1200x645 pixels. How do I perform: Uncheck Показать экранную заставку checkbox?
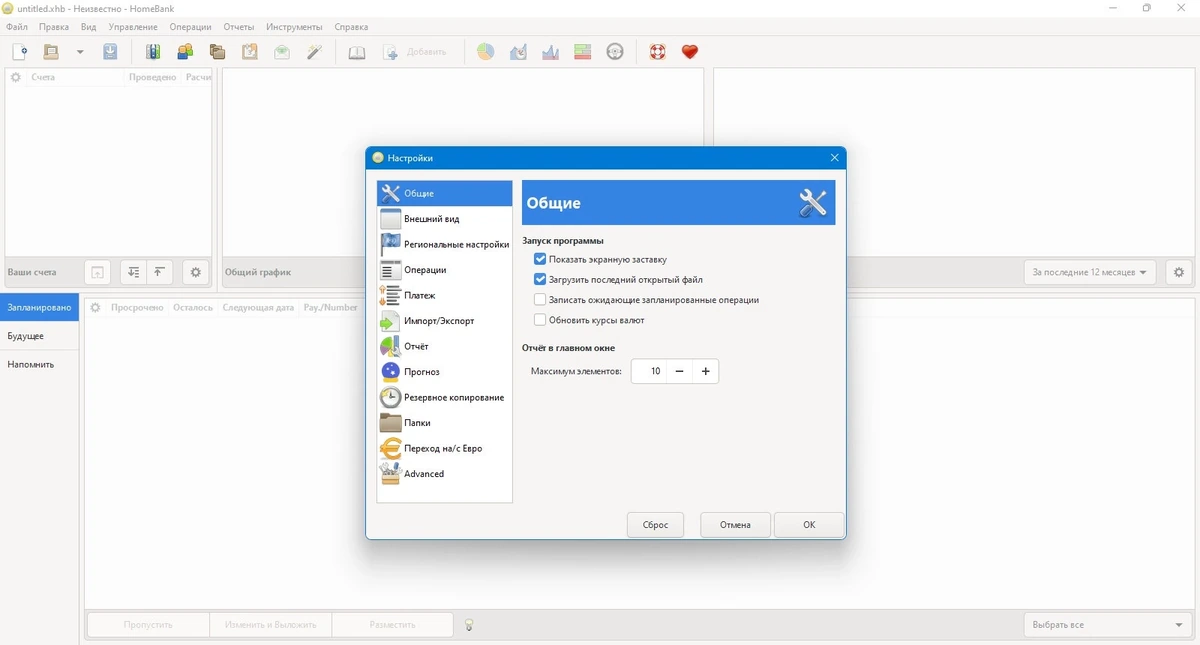coord(540,259)
